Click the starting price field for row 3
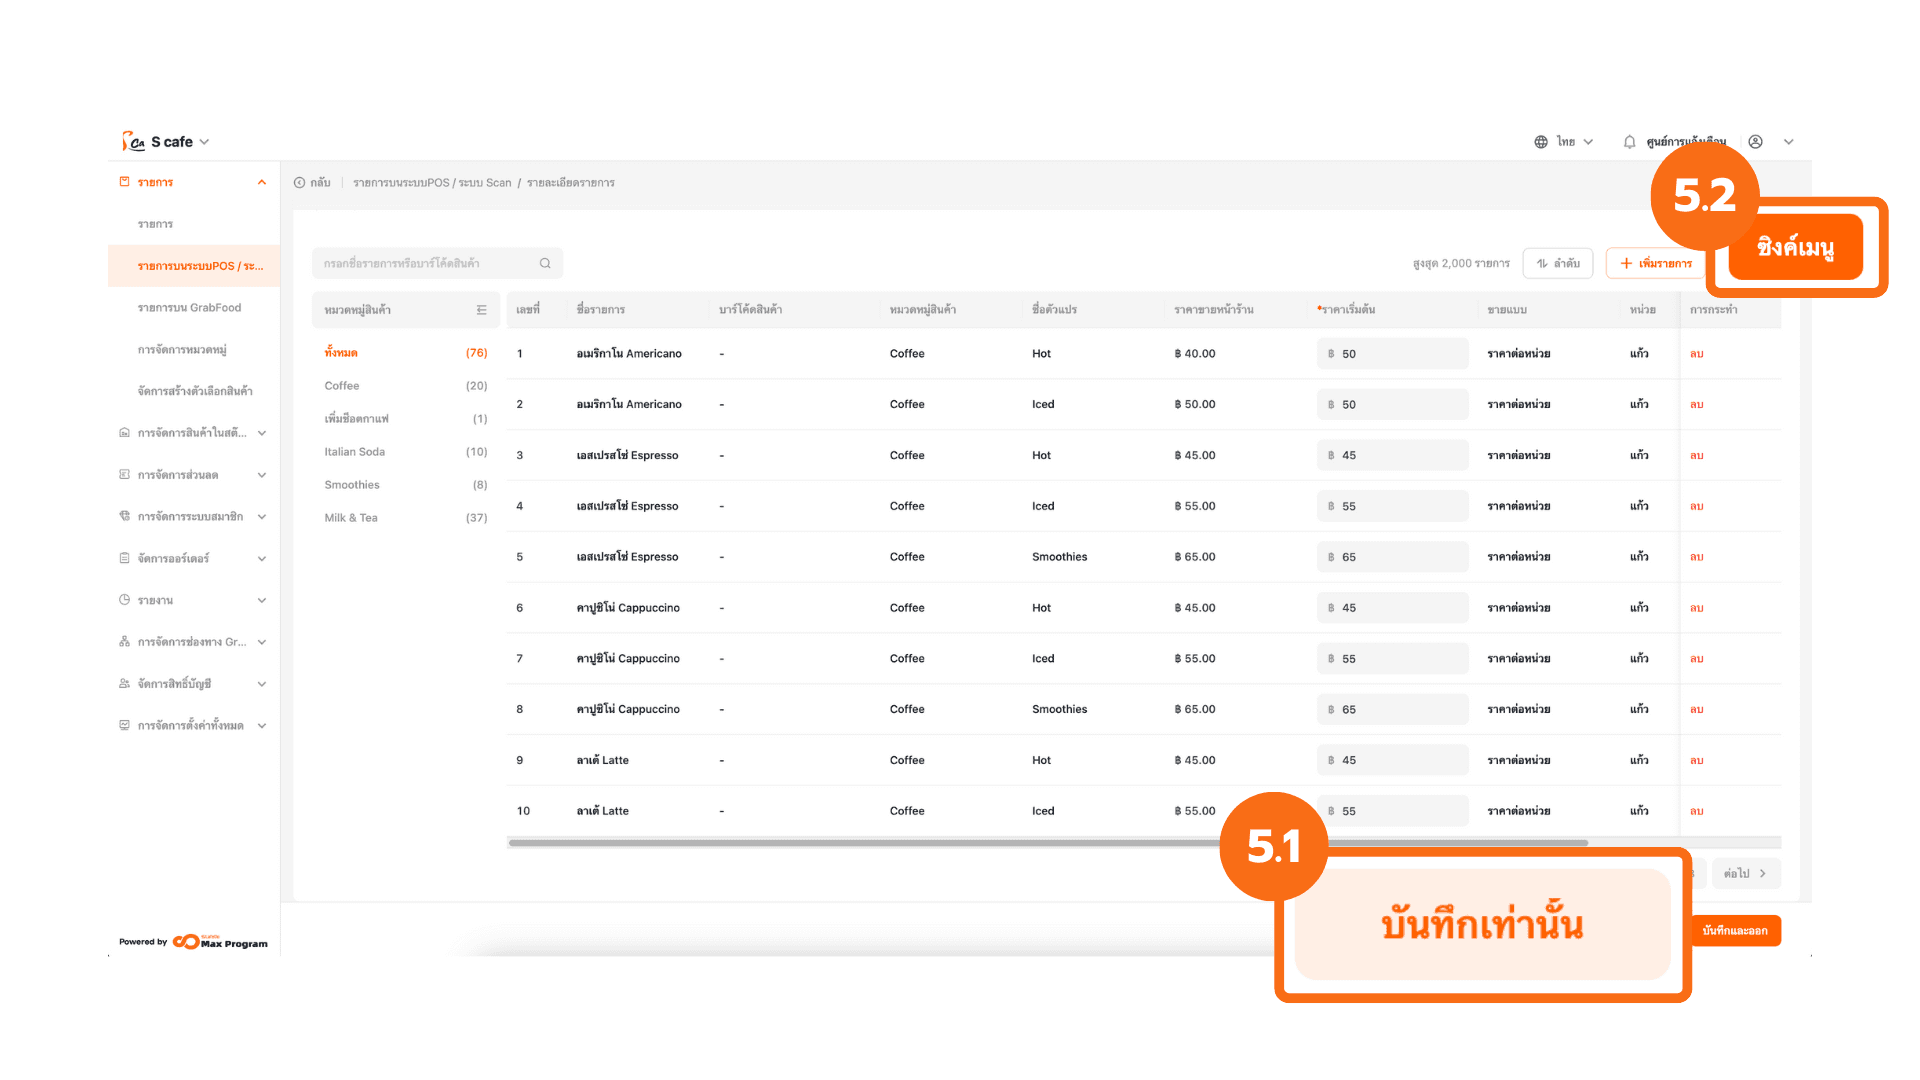The image size is (1920, 1080). coord(1392,455)
